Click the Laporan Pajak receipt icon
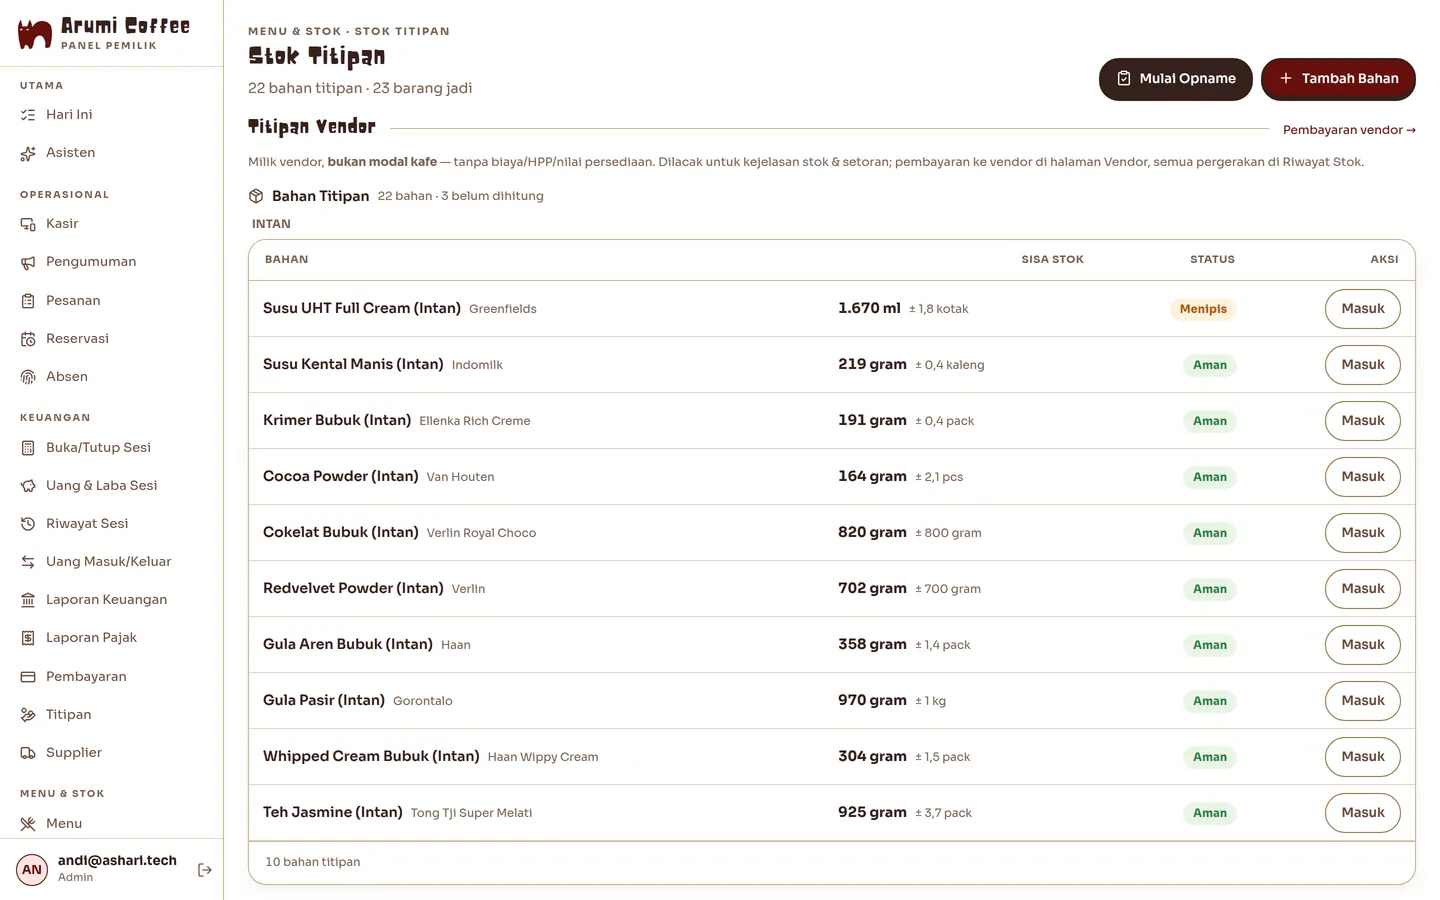The height and width of the screenshot is (900, 1440). (28, 638)
